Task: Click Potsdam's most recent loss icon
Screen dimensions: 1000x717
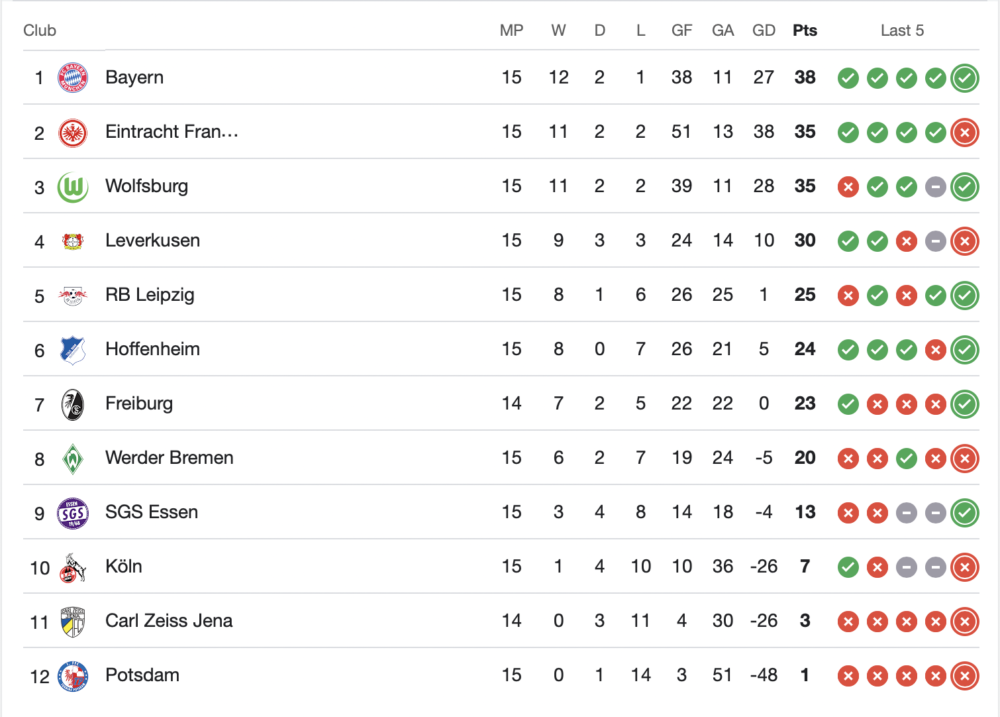Action: [964, 676]
